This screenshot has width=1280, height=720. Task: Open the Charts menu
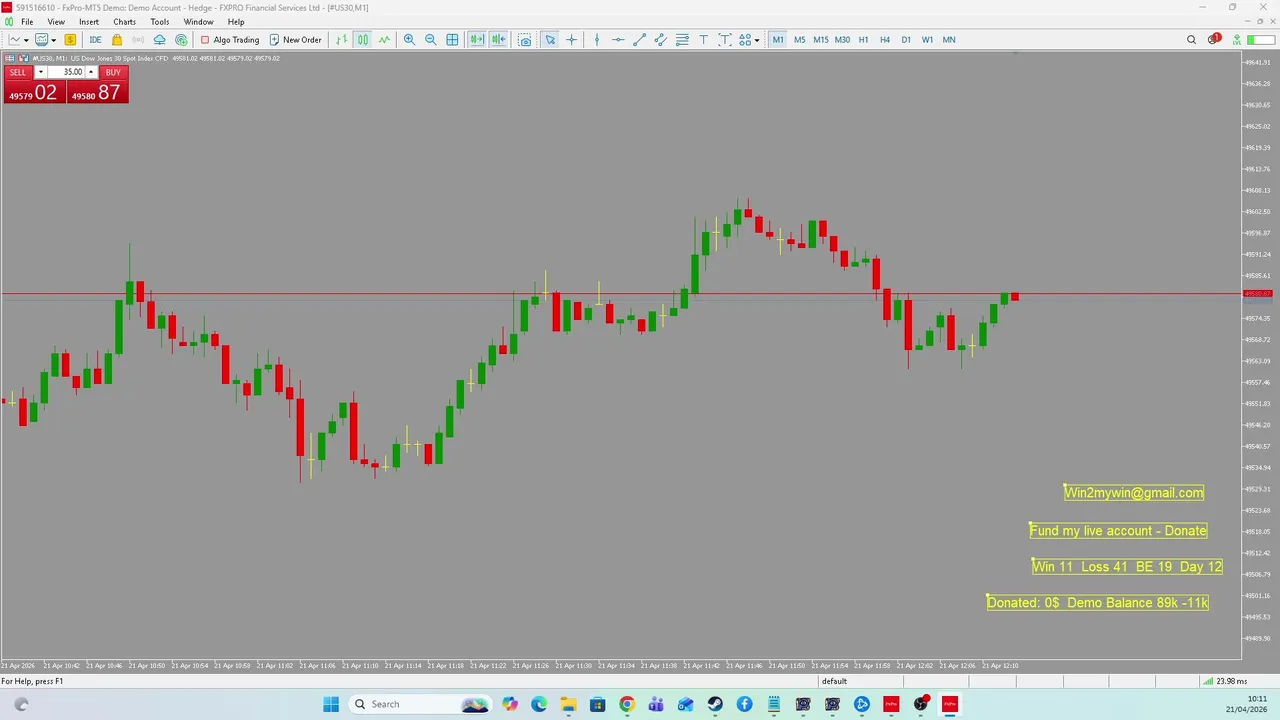124,22
